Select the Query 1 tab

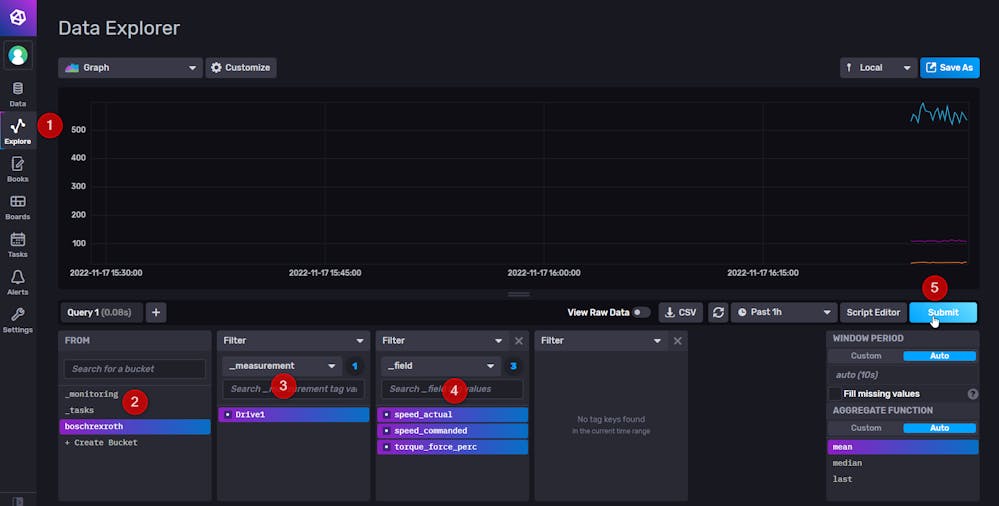(99, 312)
